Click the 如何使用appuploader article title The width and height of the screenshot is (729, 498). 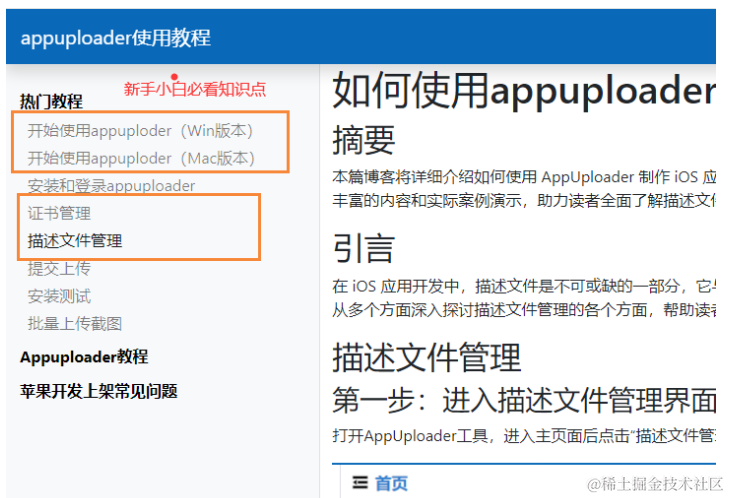pyautogui.click(x=524, y=90)
